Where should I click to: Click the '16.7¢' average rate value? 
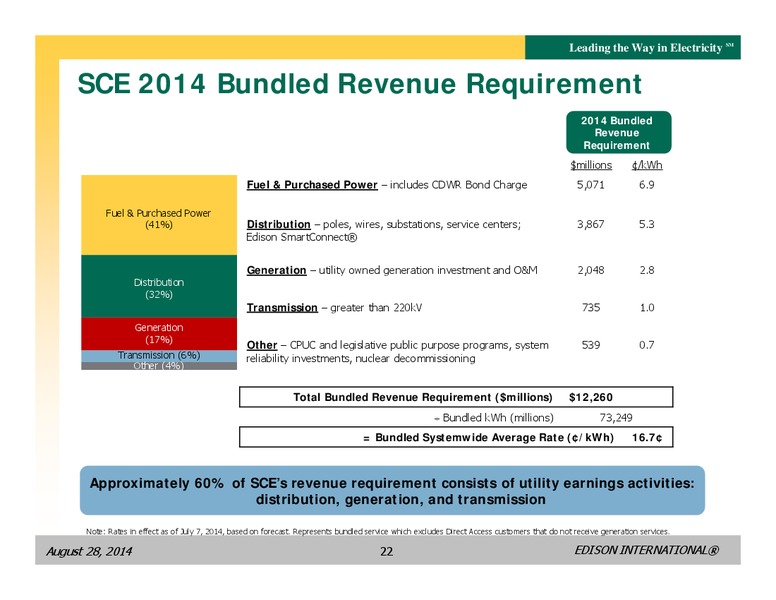647,438
